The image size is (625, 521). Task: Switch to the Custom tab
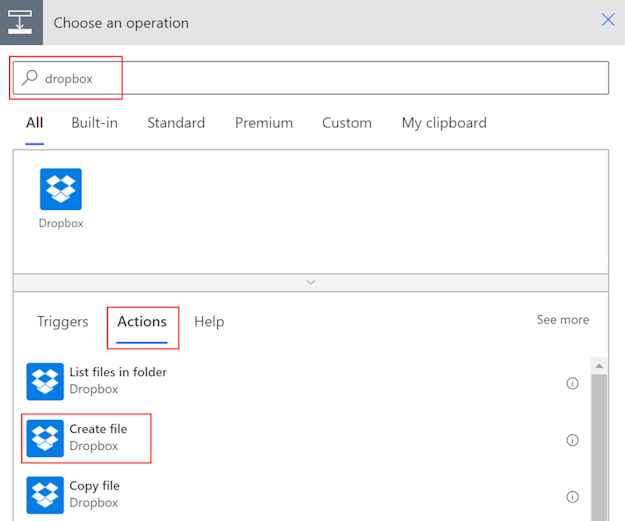click(x=347, y=123)
